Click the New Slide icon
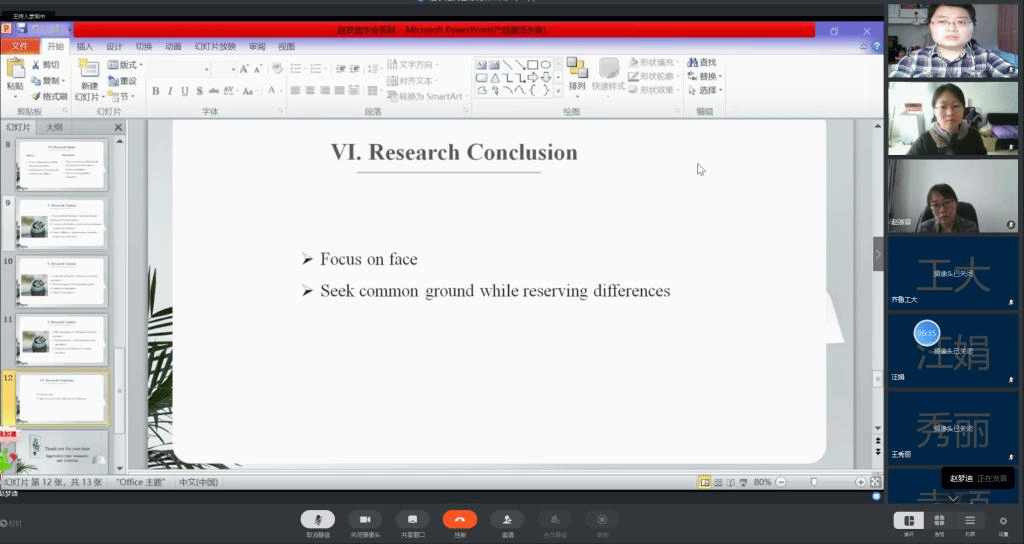The image size is (1024, 544). (x=89, y=73)
